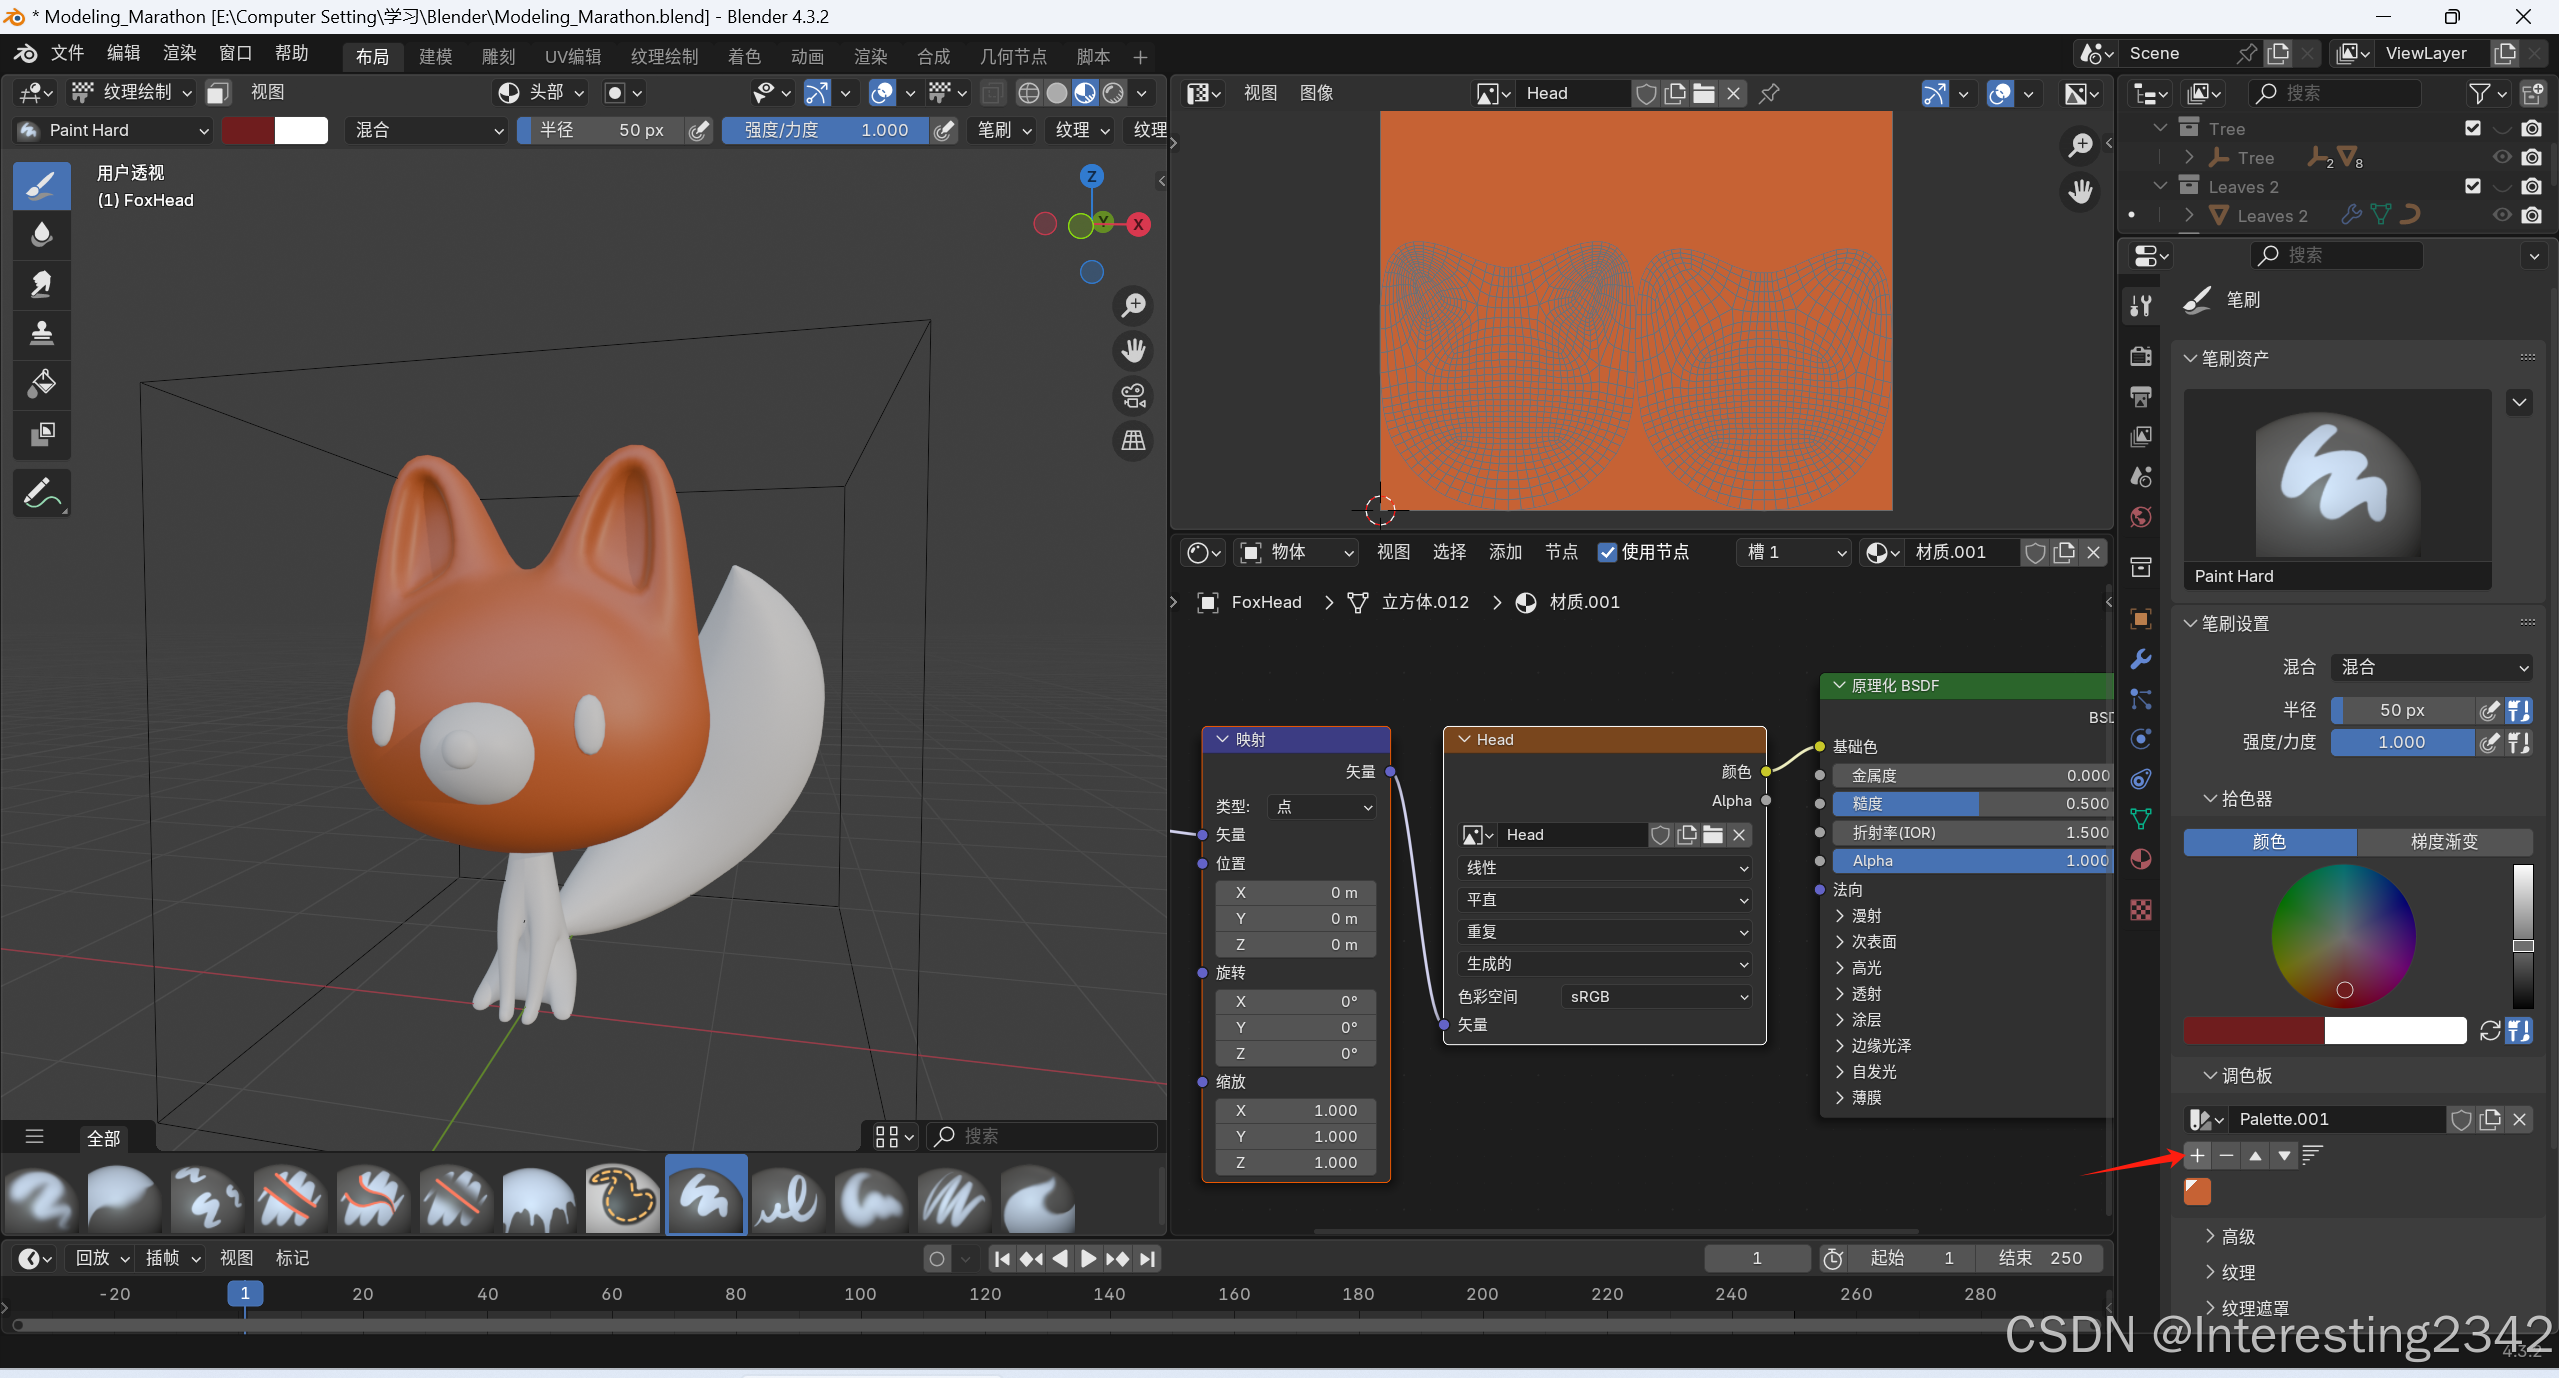
Task: Click the orange palette color swatch
Action: (2197, 1191)
